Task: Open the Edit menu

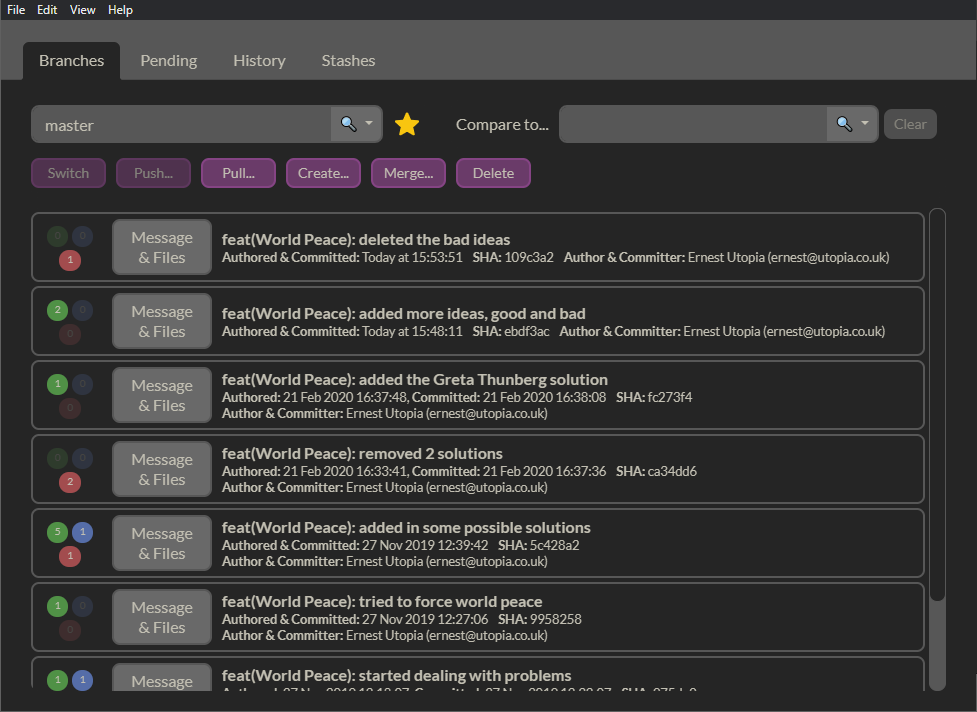Action: coord(46,10)
